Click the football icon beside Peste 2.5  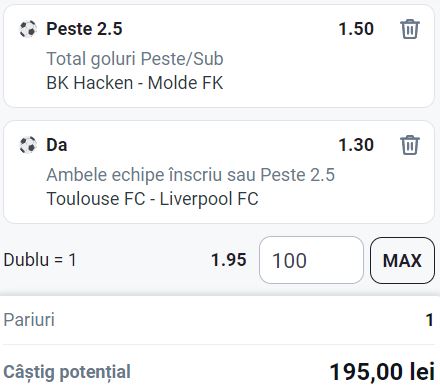(28, 29)
